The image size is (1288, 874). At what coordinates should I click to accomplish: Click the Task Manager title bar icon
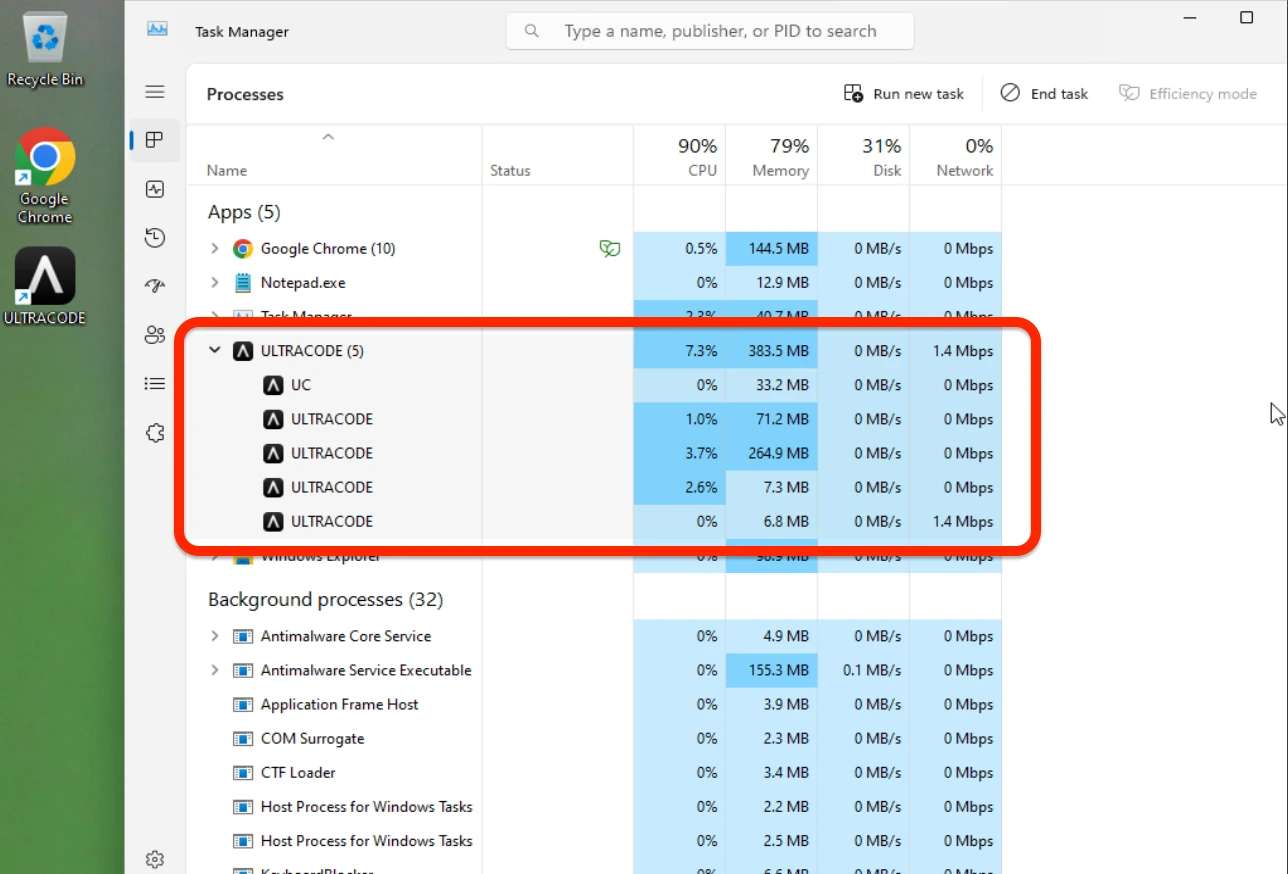(157, 30)
